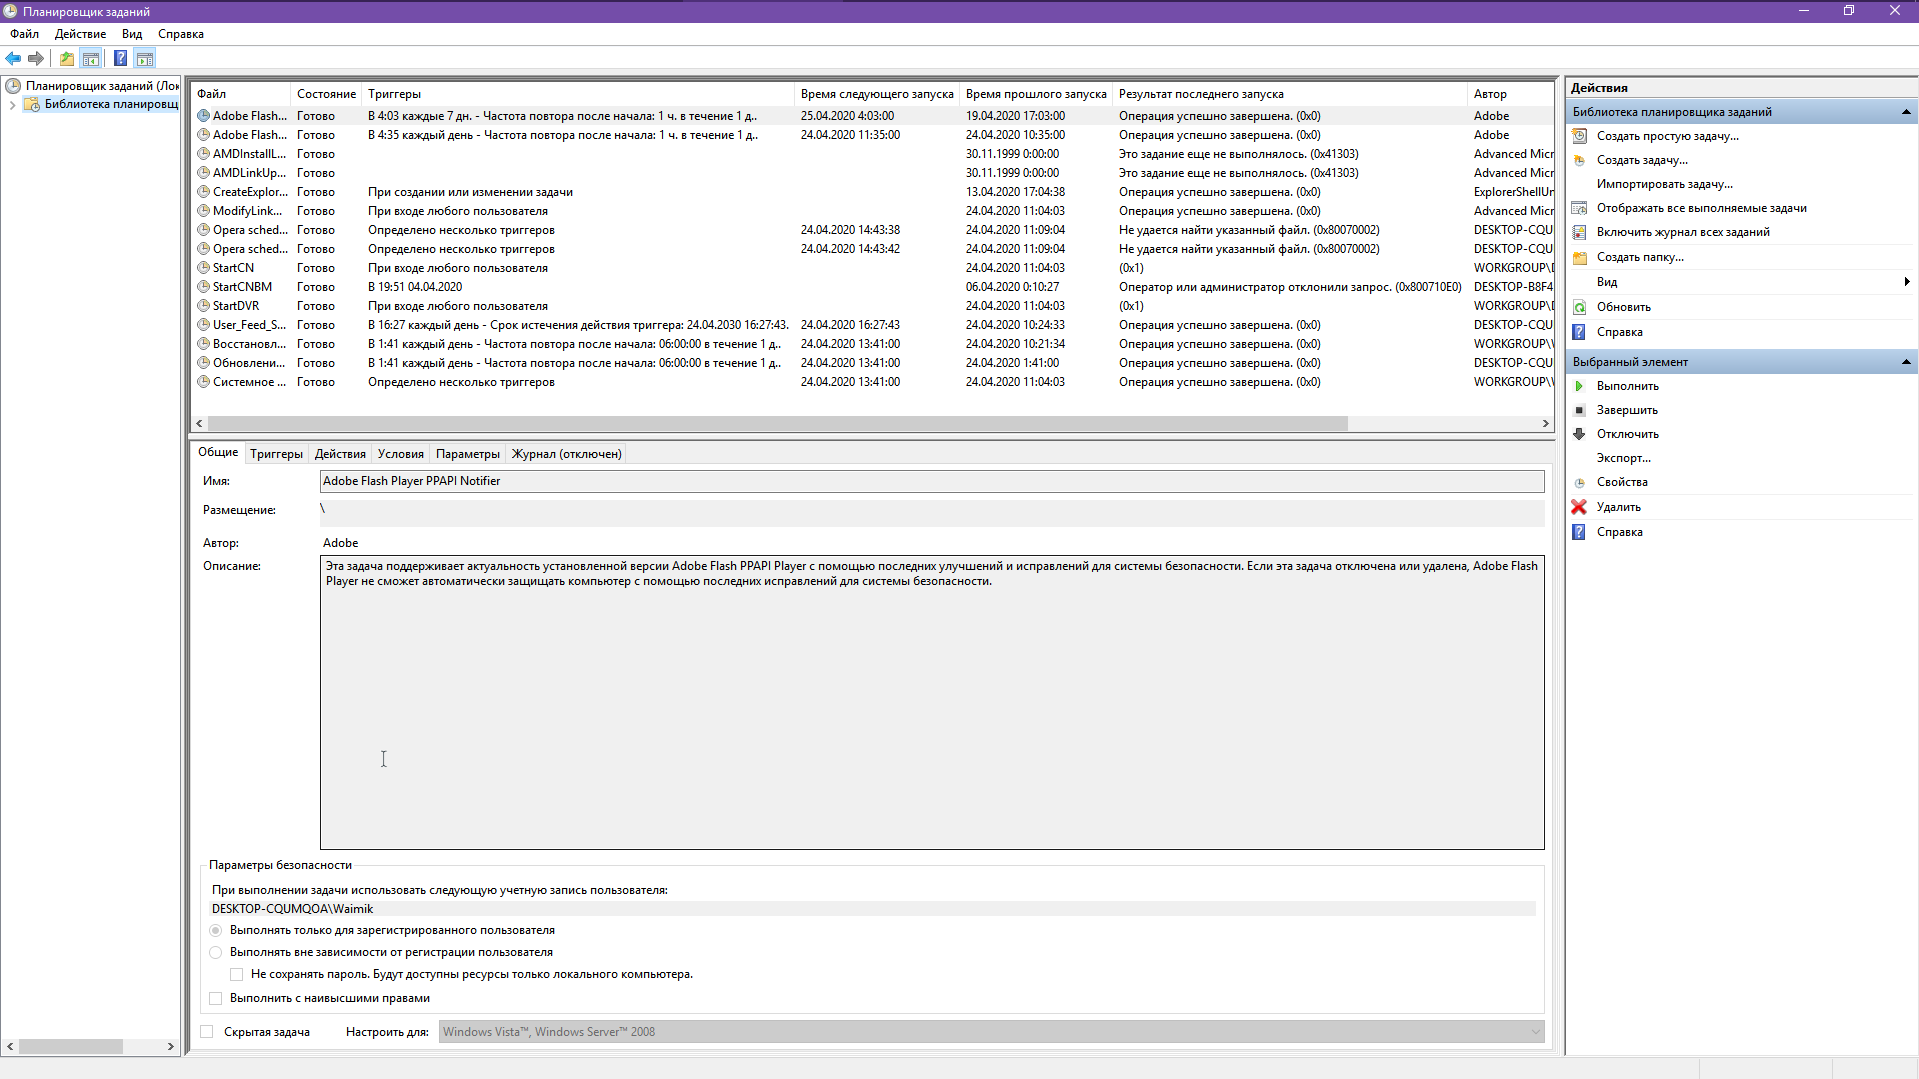Sort by the Файл column header

tap(241, 94)
